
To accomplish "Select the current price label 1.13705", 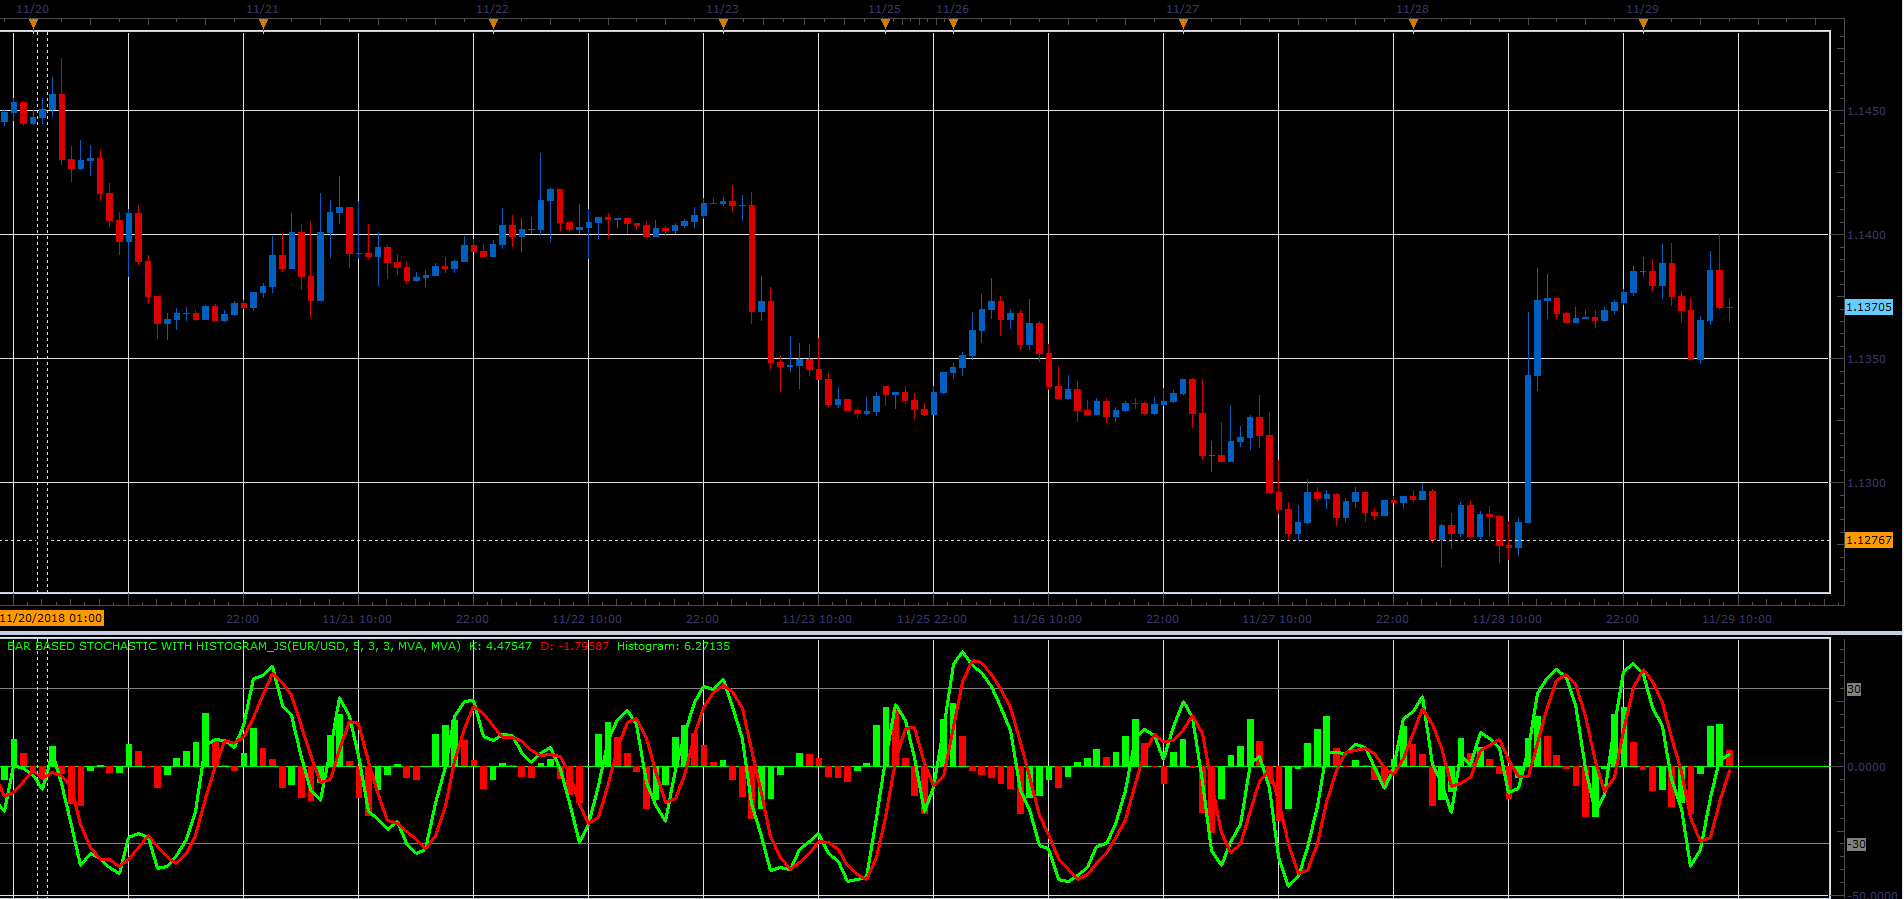I will tap(1868, 307).
